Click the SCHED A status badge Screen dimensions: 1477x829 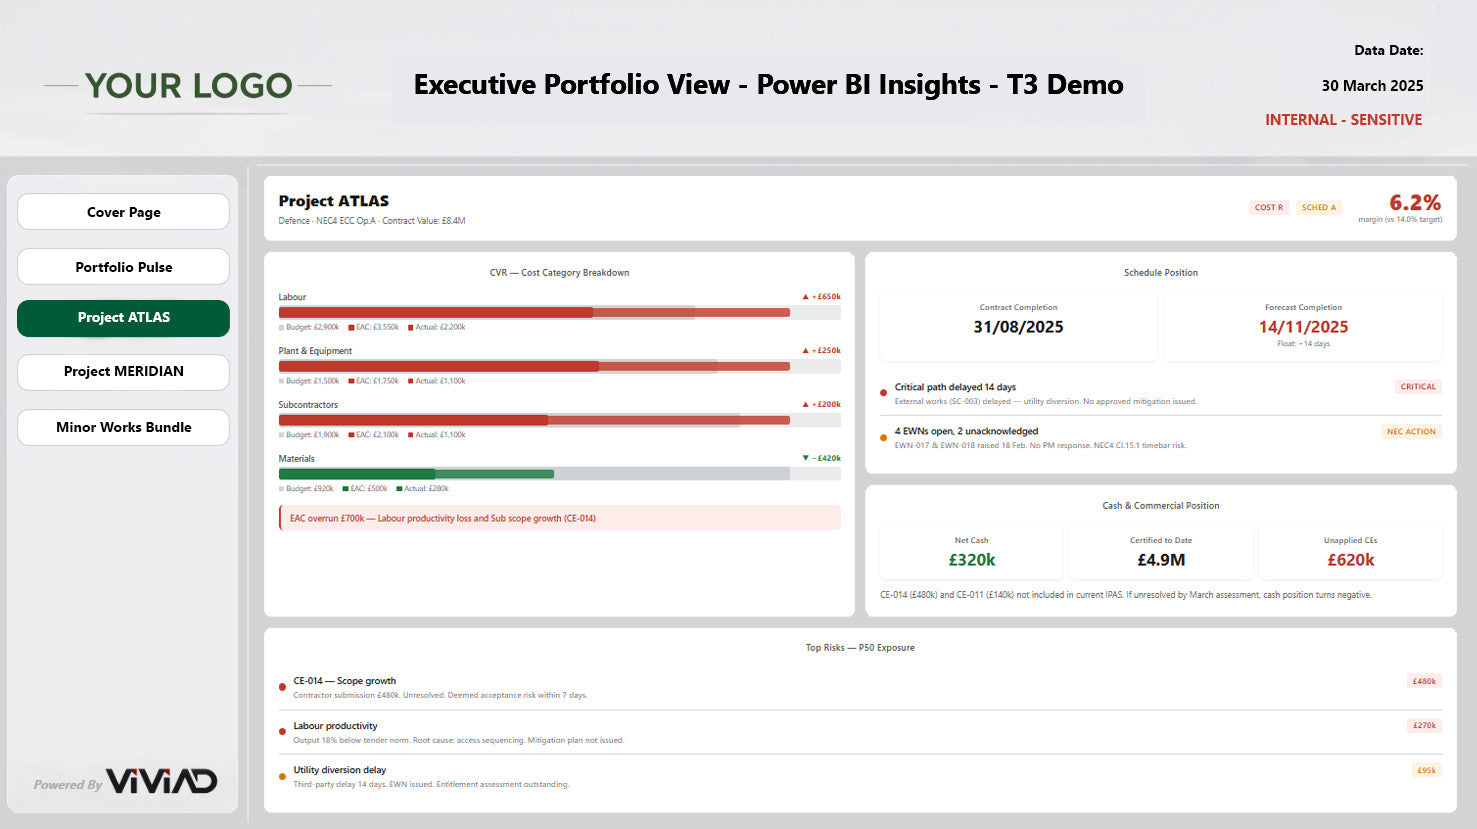(x=1318, y=208)
